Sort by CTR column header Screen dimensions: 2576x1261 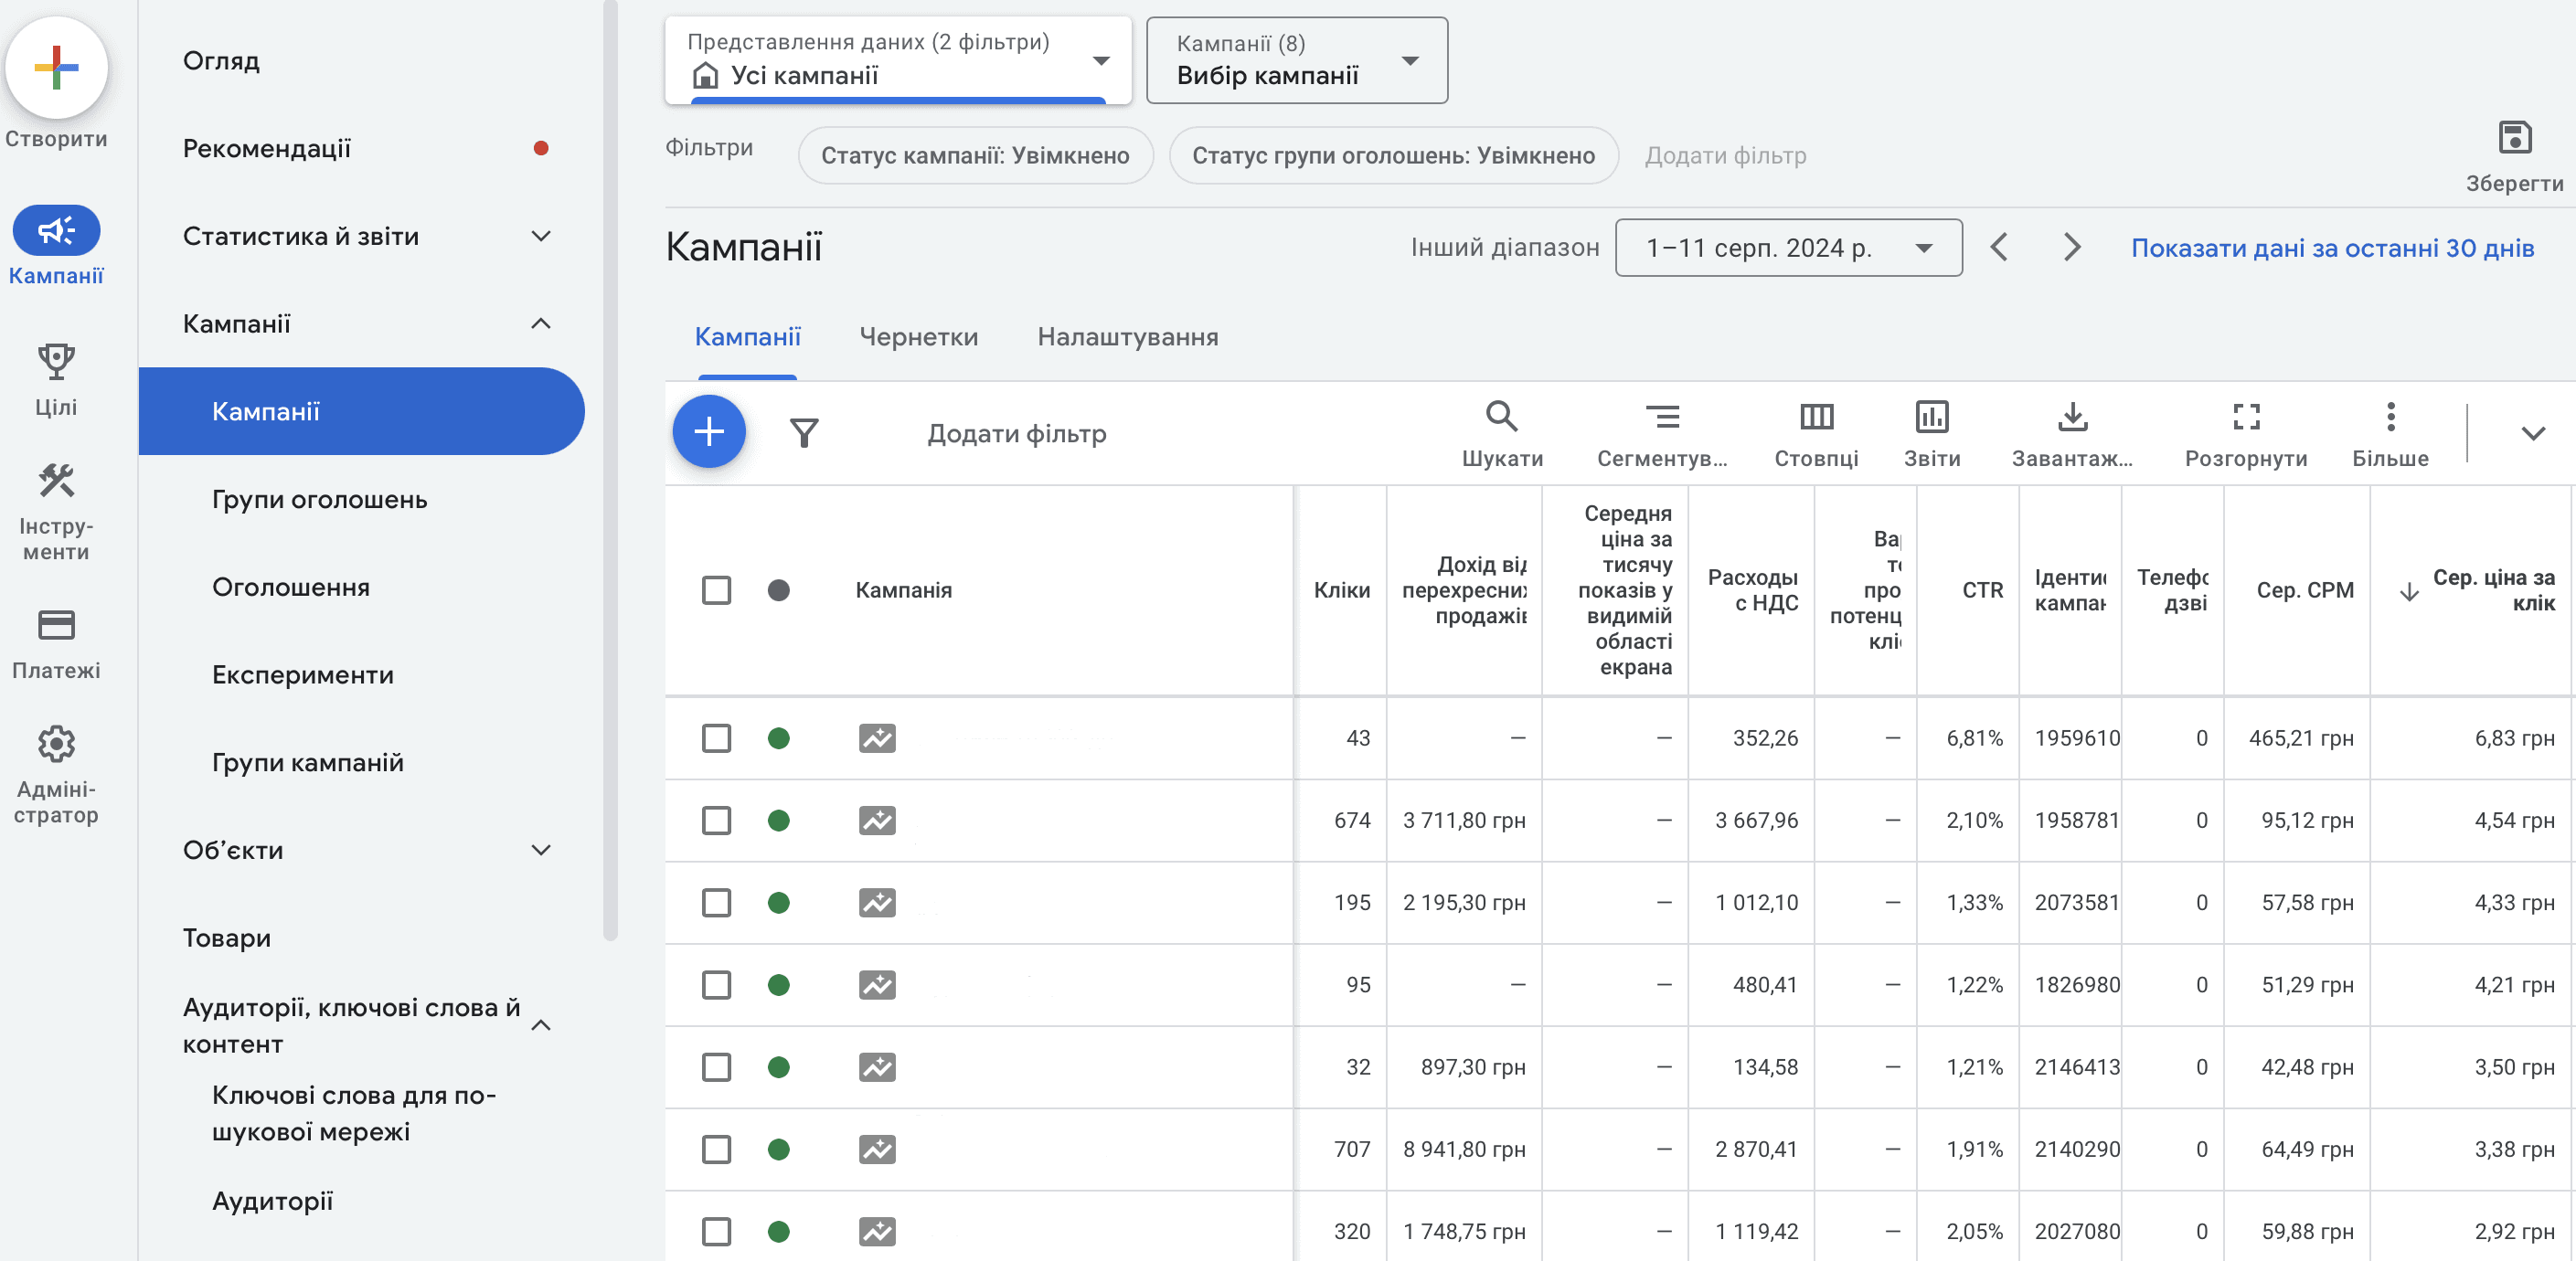1982,590
